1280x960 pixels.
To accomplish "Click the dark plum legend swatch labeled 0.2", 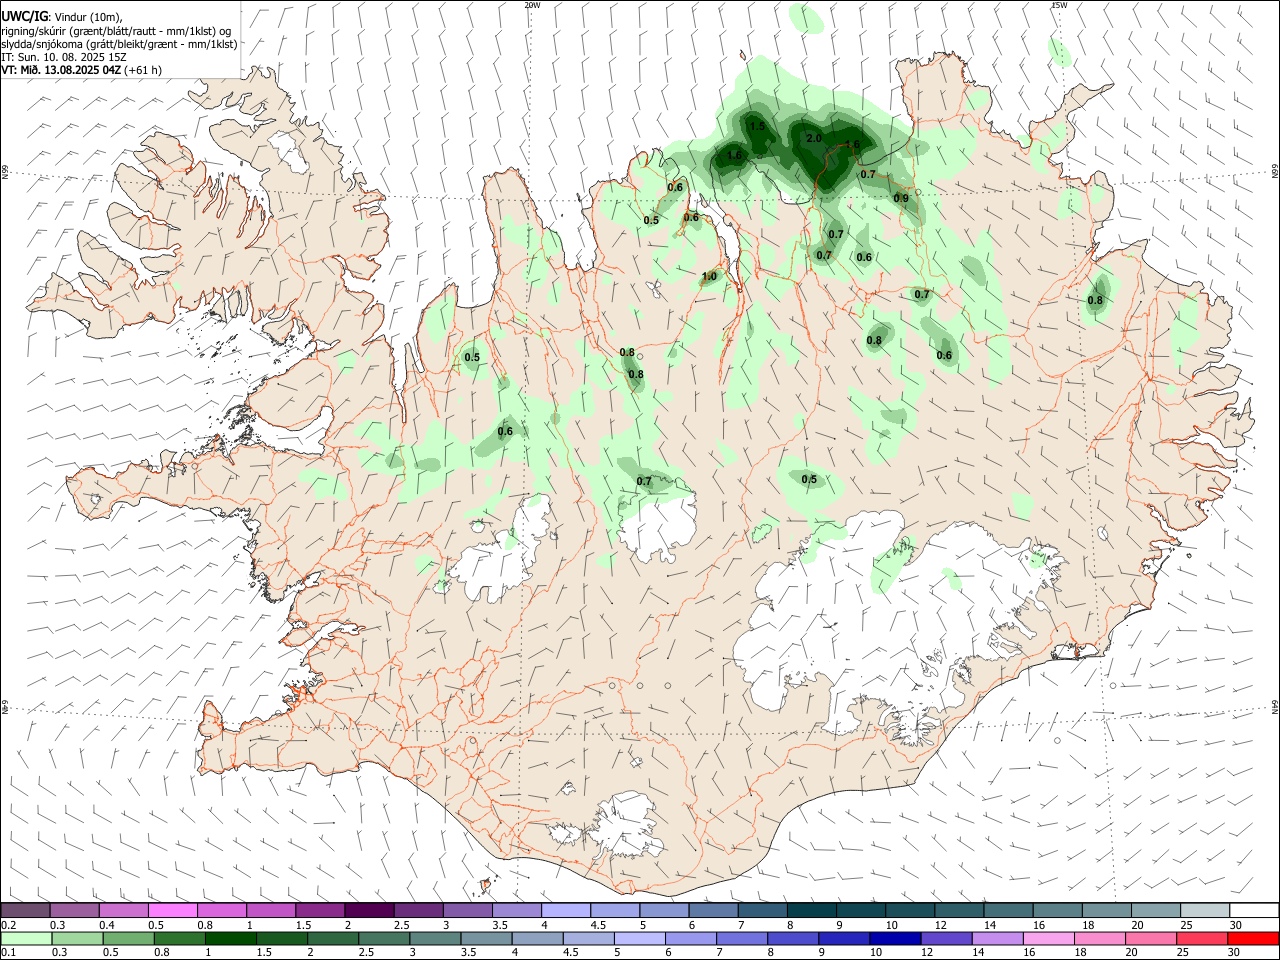I will coord(26,910).
